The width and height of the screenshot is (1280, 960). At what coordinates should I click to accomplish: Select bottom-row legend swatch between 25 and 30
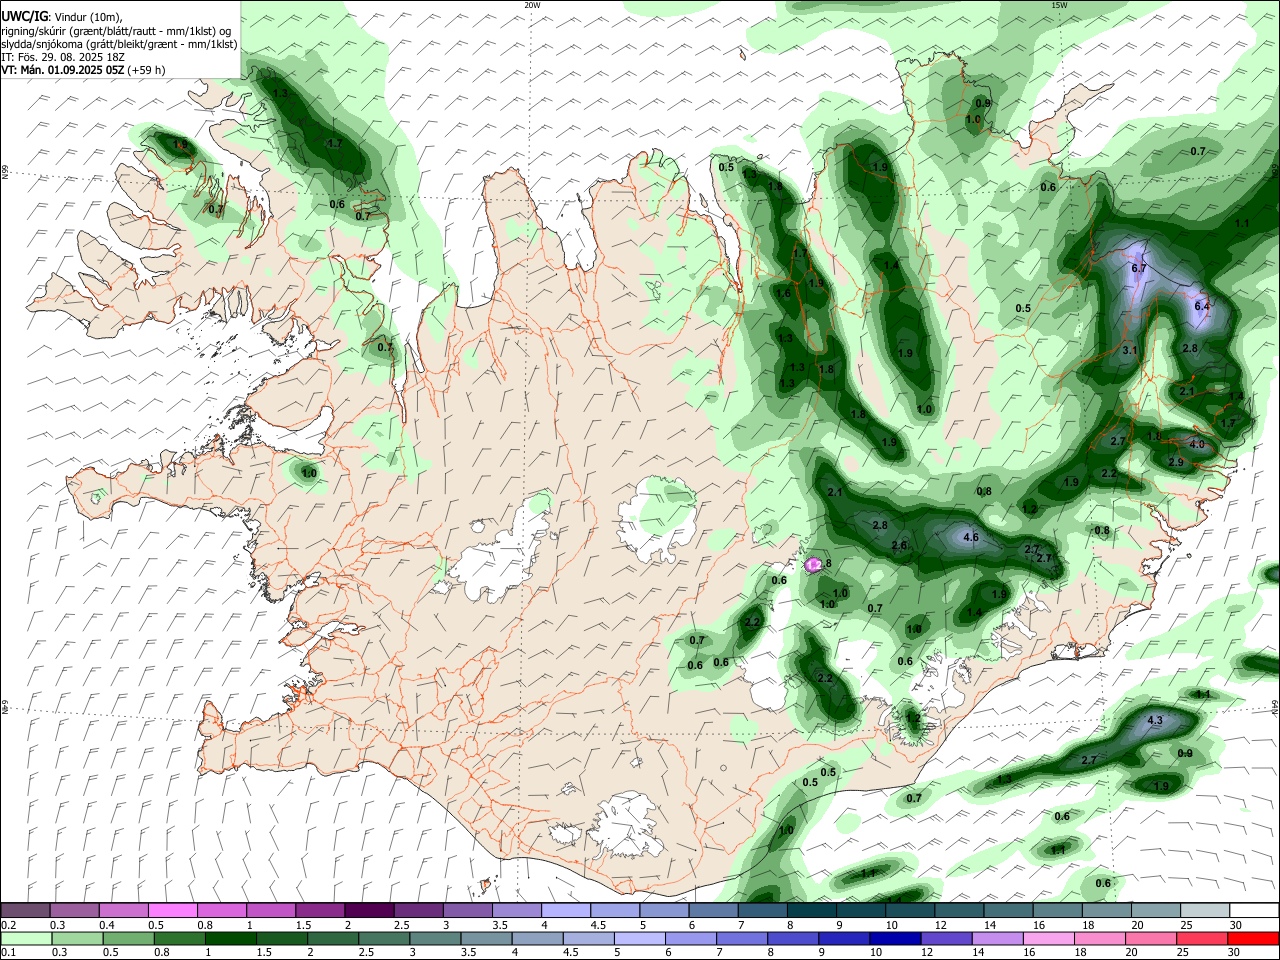pyautogui.click(x=1204, y=938)
